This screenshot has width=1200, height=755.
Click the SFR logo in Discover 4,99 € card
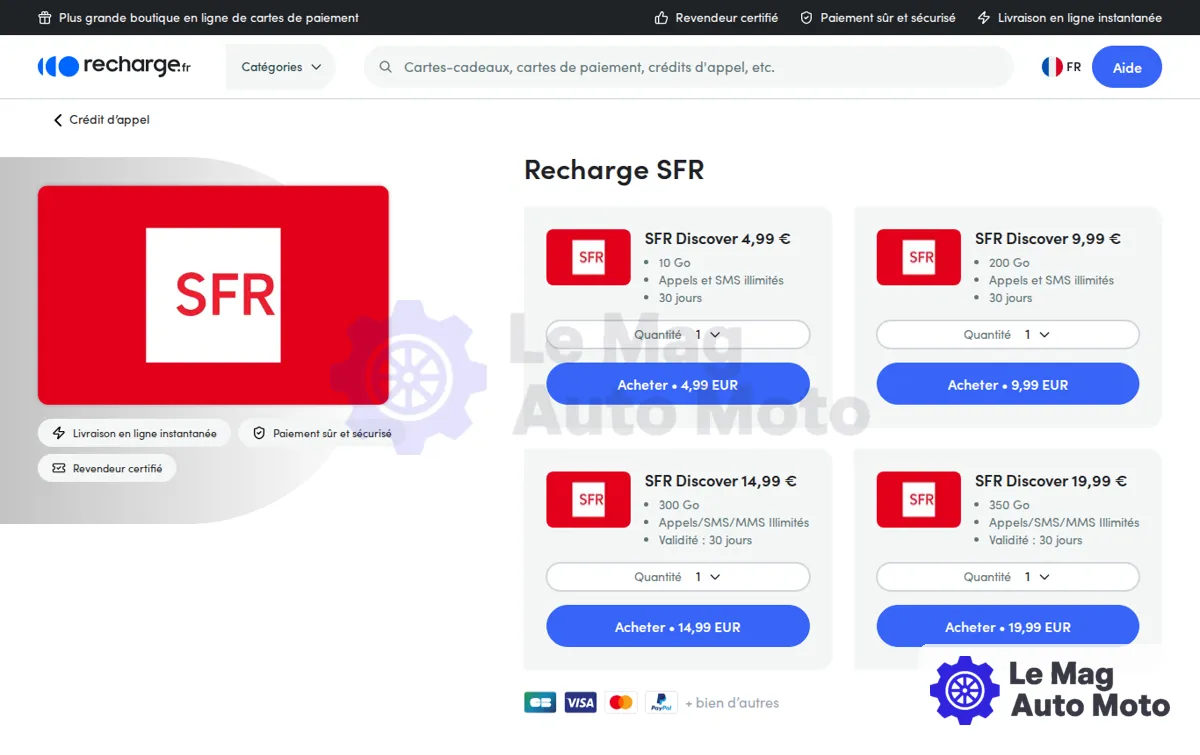click(588, 257)
